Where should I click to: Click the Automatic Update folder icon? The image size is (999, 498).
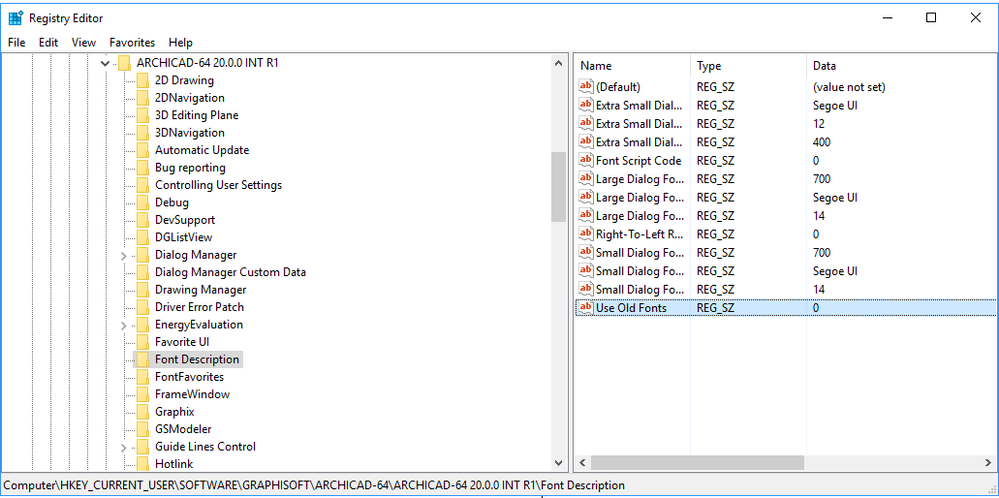tap(143, 150)
